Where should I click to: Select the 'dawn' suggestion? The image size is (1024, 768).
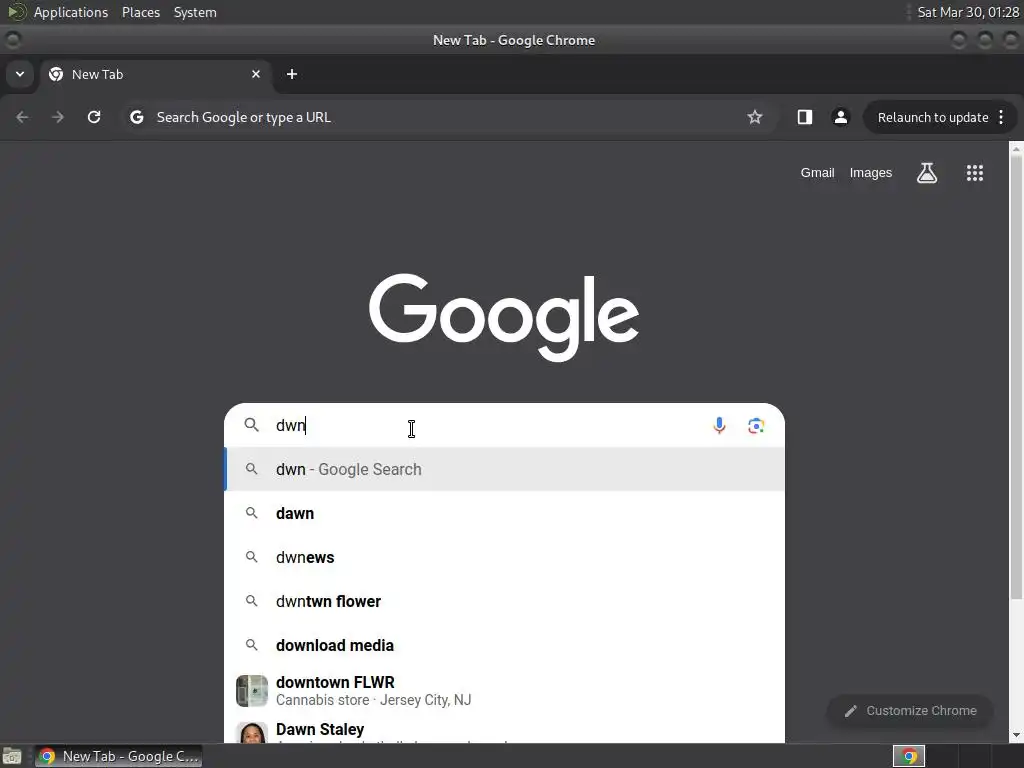[x=504, y=513]
